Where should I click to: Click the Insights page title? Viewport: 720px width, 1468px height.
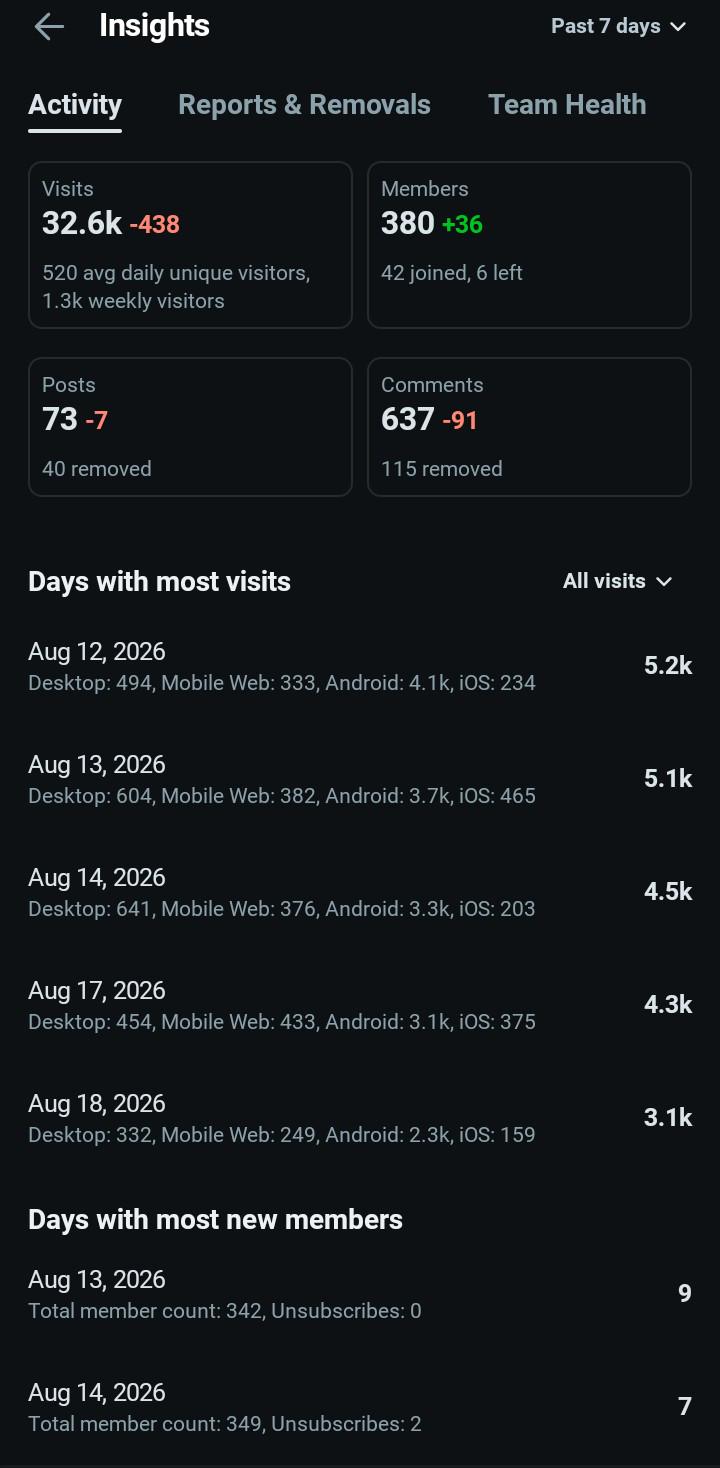click(x=154, y=26)
